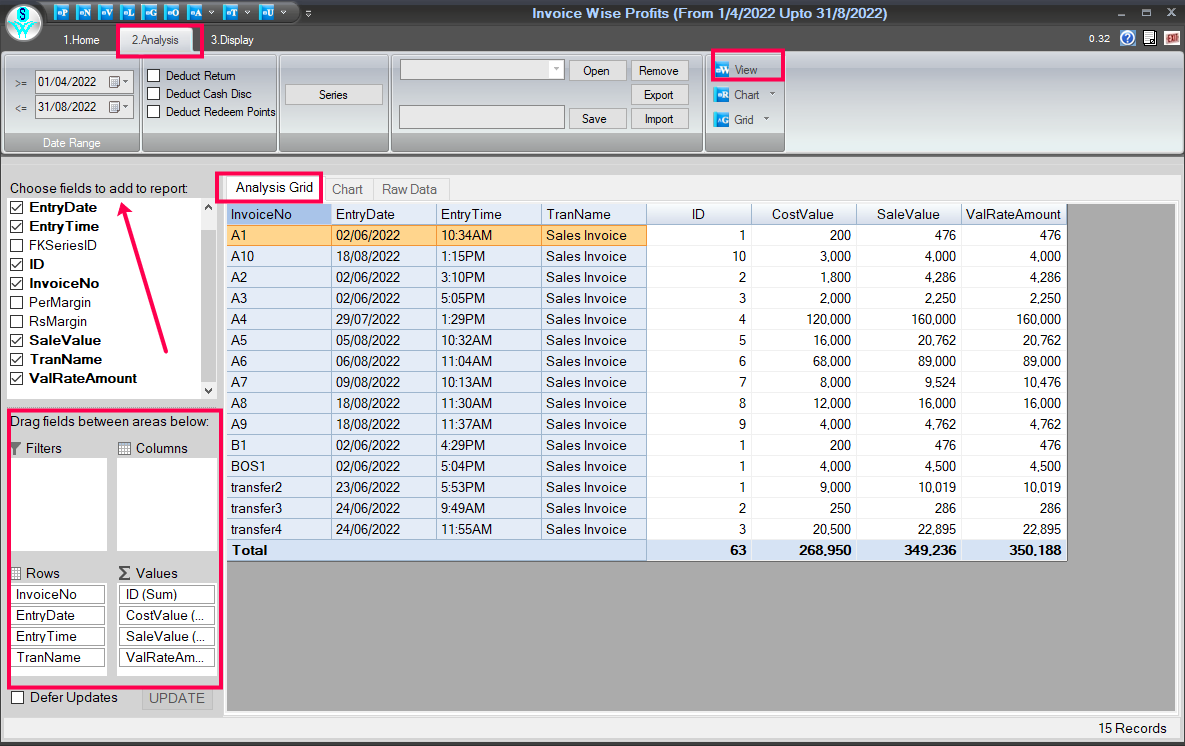
Task: Click the V quick access icon
Action: [x=106, y=12]
